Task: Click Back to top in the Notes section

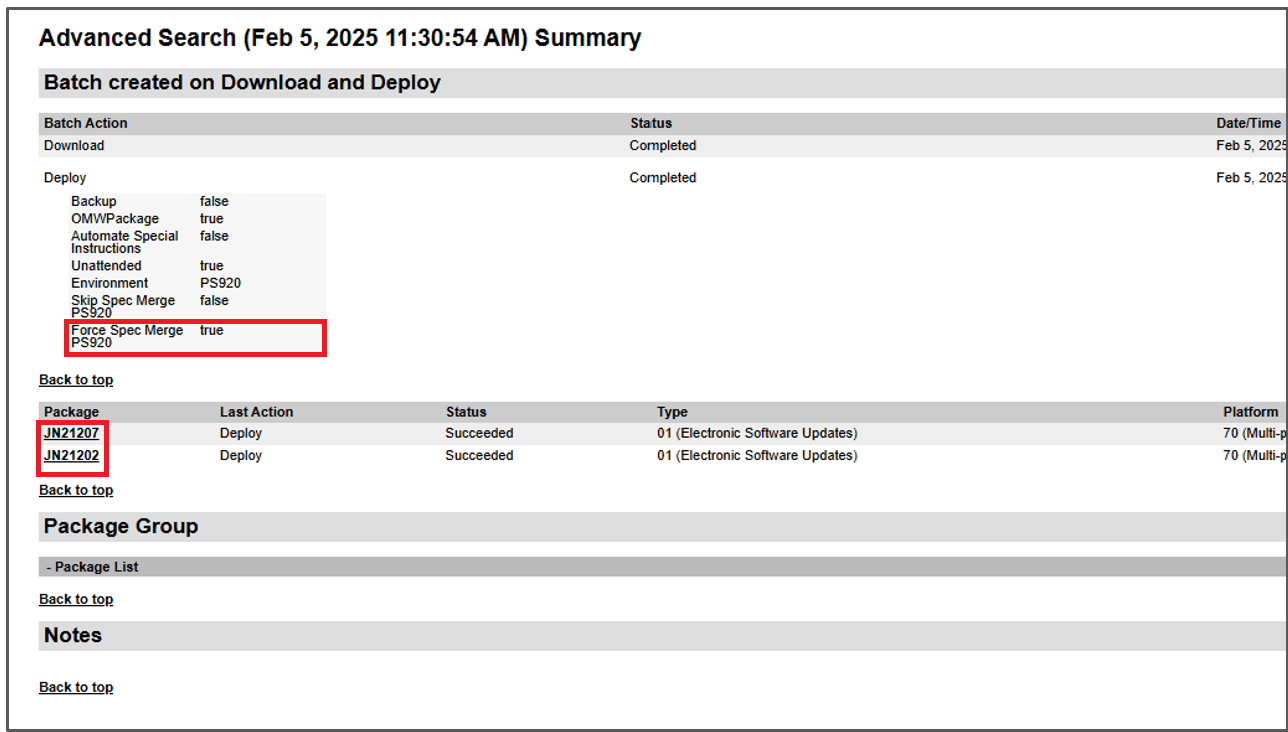Action: [75, 686]
